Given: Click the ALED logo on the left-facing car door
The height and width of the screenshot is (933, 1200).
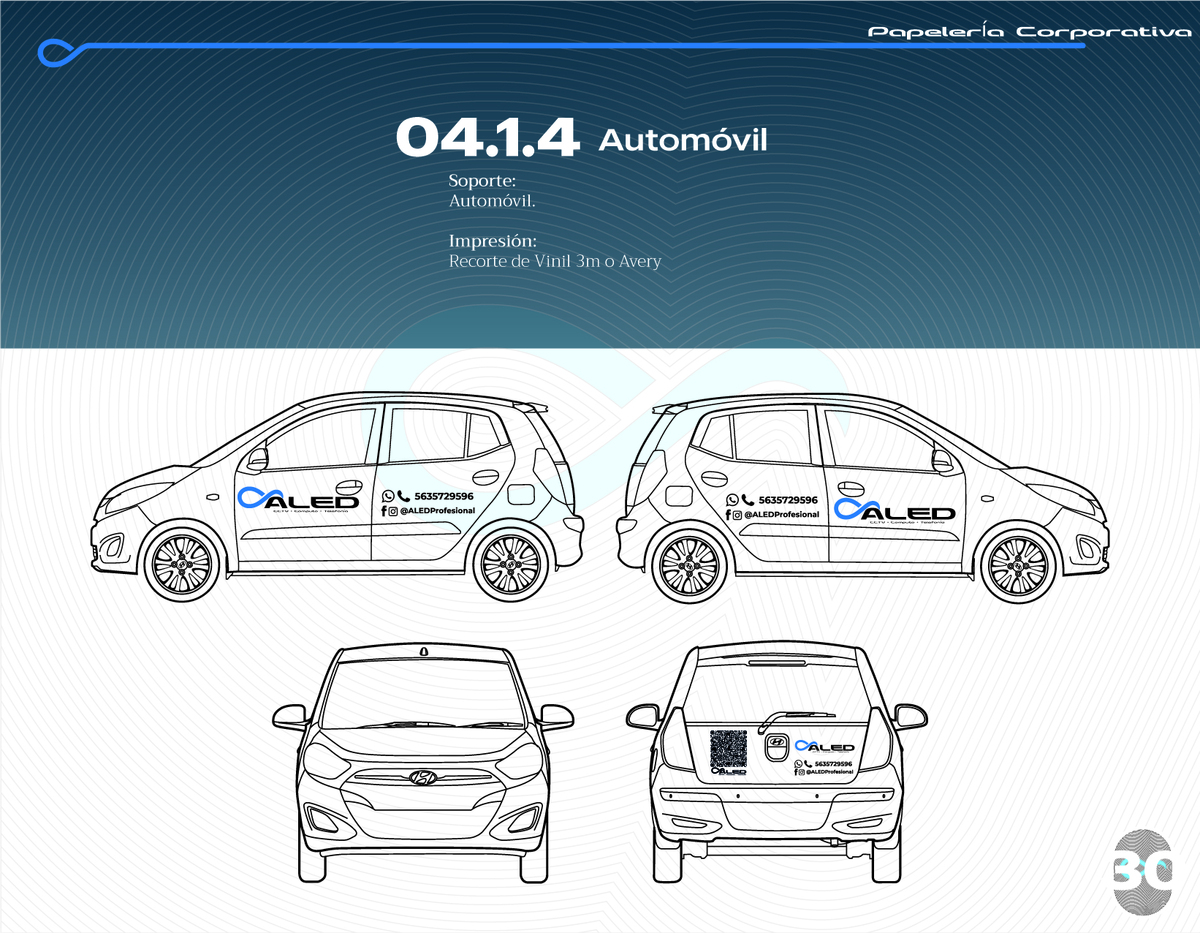Looking at the screenshot, I should point(297,499).
